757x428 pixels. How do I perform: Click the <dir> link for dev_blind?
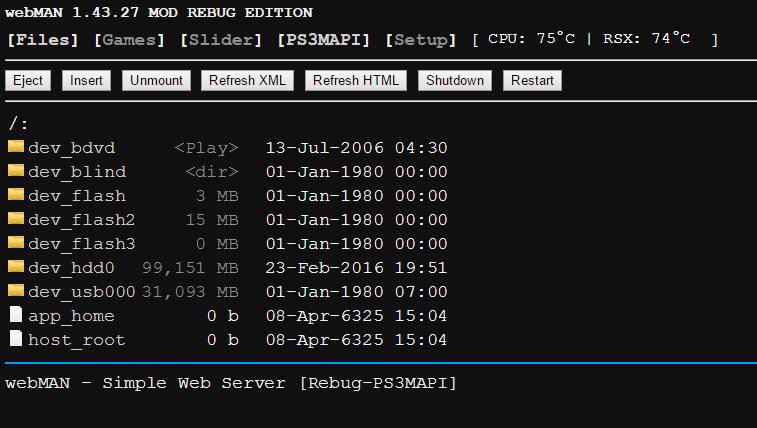coord(212,172)
